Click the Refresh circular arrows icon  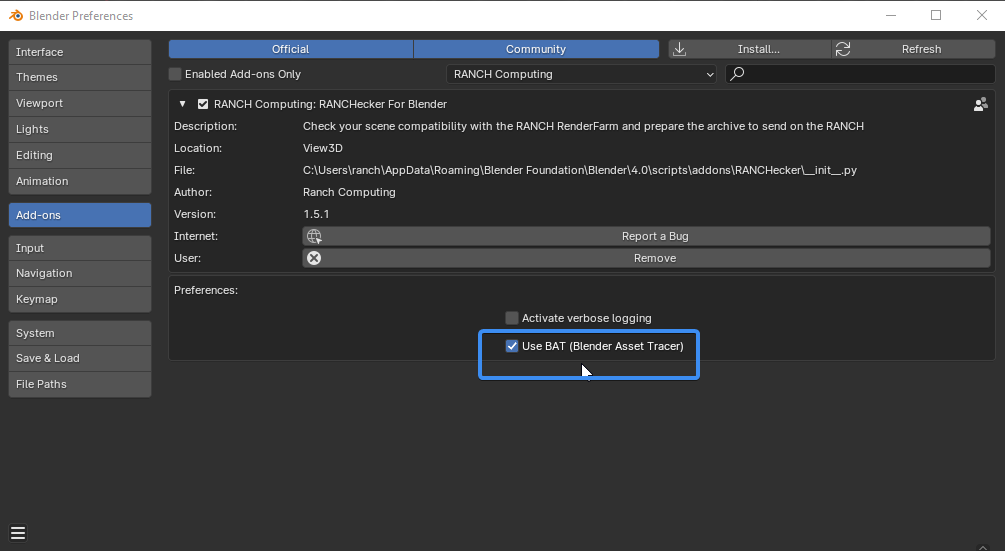point(843,49)
